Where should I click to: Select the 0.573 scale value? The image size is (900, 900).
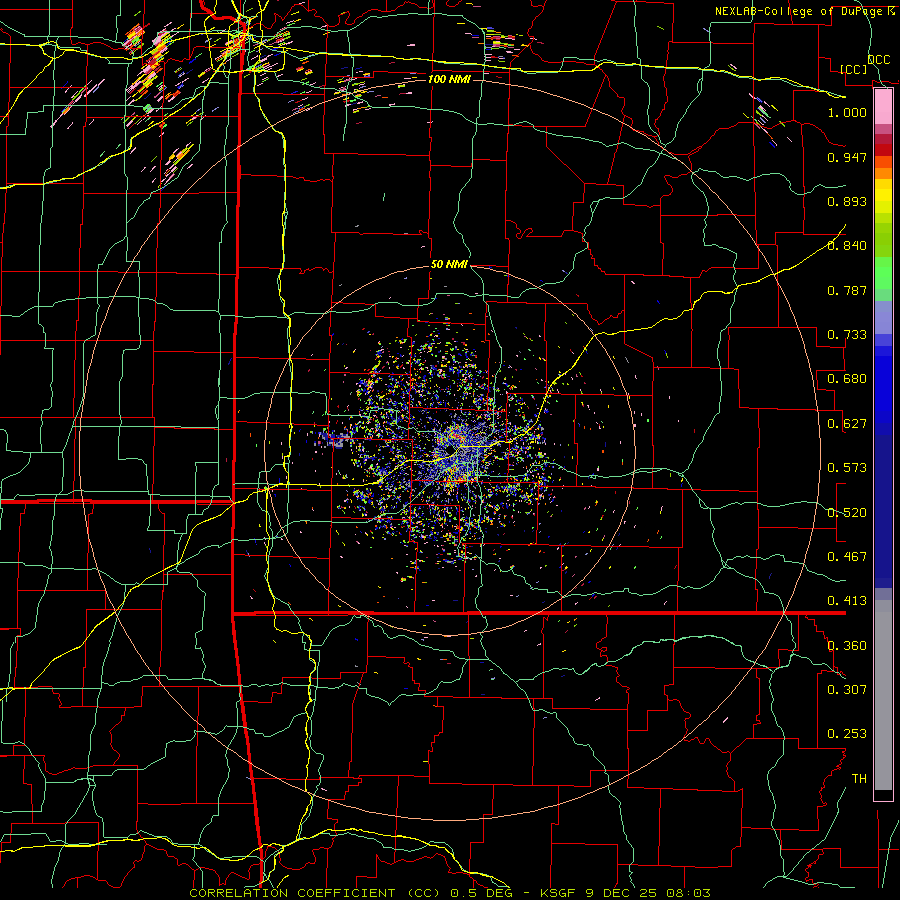click(847, 467)
